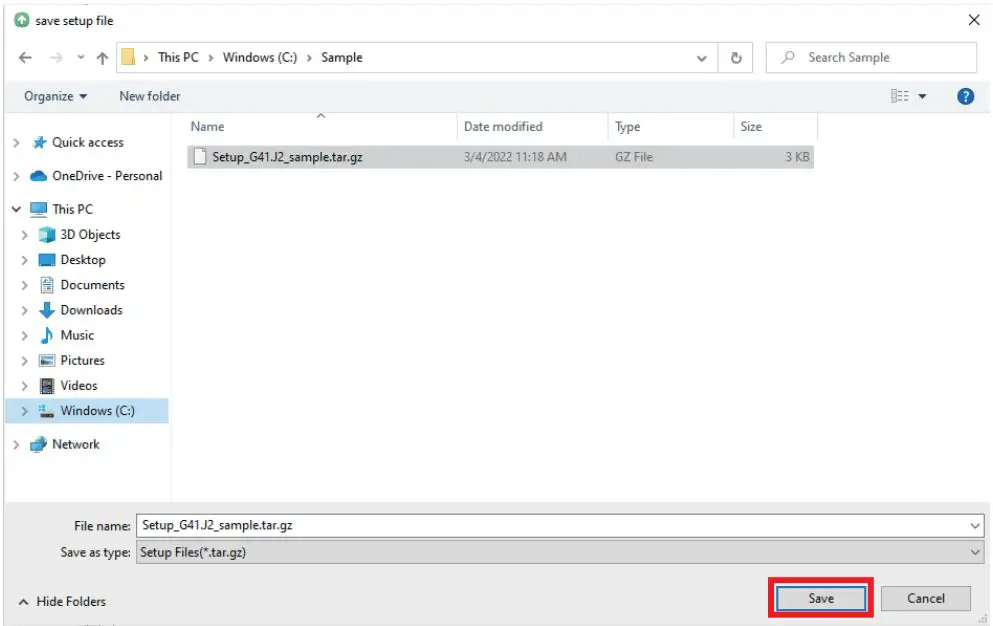Click the 3/4/2022 11:18 AM date cell
Screen dimensions: 993x626
click(515, 157)
